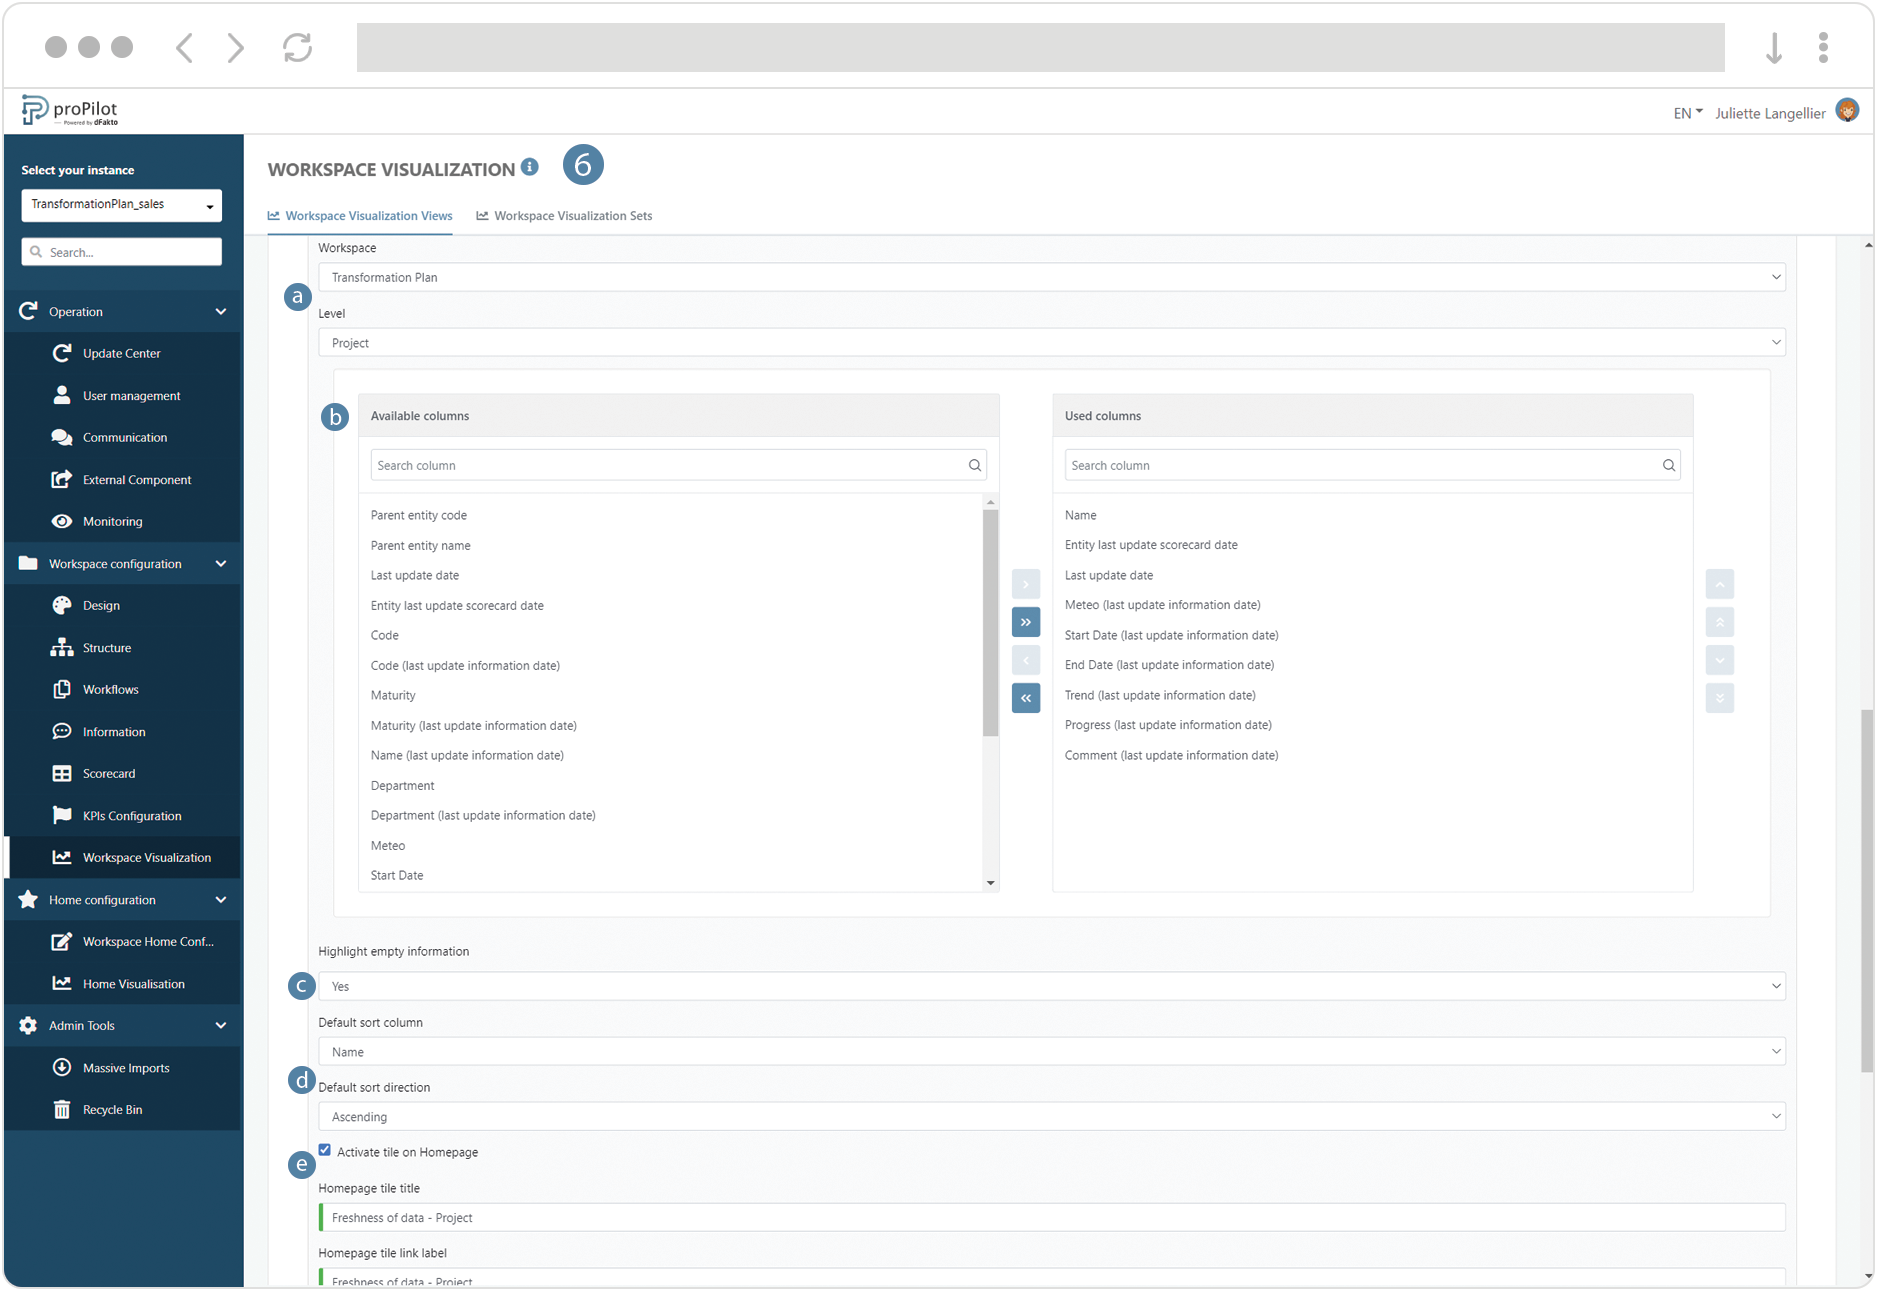
Task: Open User management
Action: 130,395
